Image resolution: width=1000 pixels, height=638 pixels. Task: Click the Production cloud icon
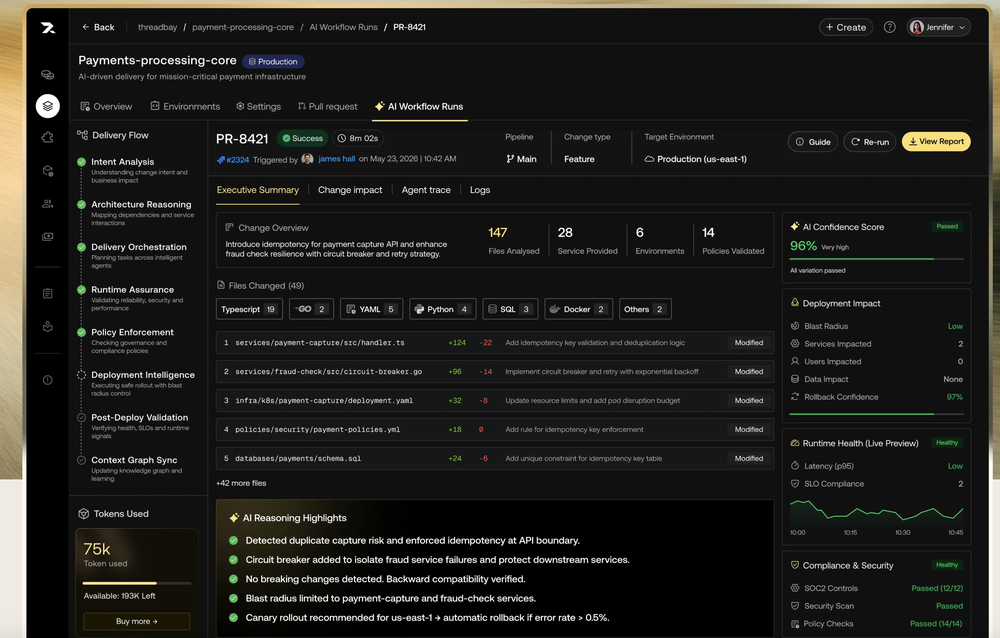pyautogui.click(x=649, y=159)
